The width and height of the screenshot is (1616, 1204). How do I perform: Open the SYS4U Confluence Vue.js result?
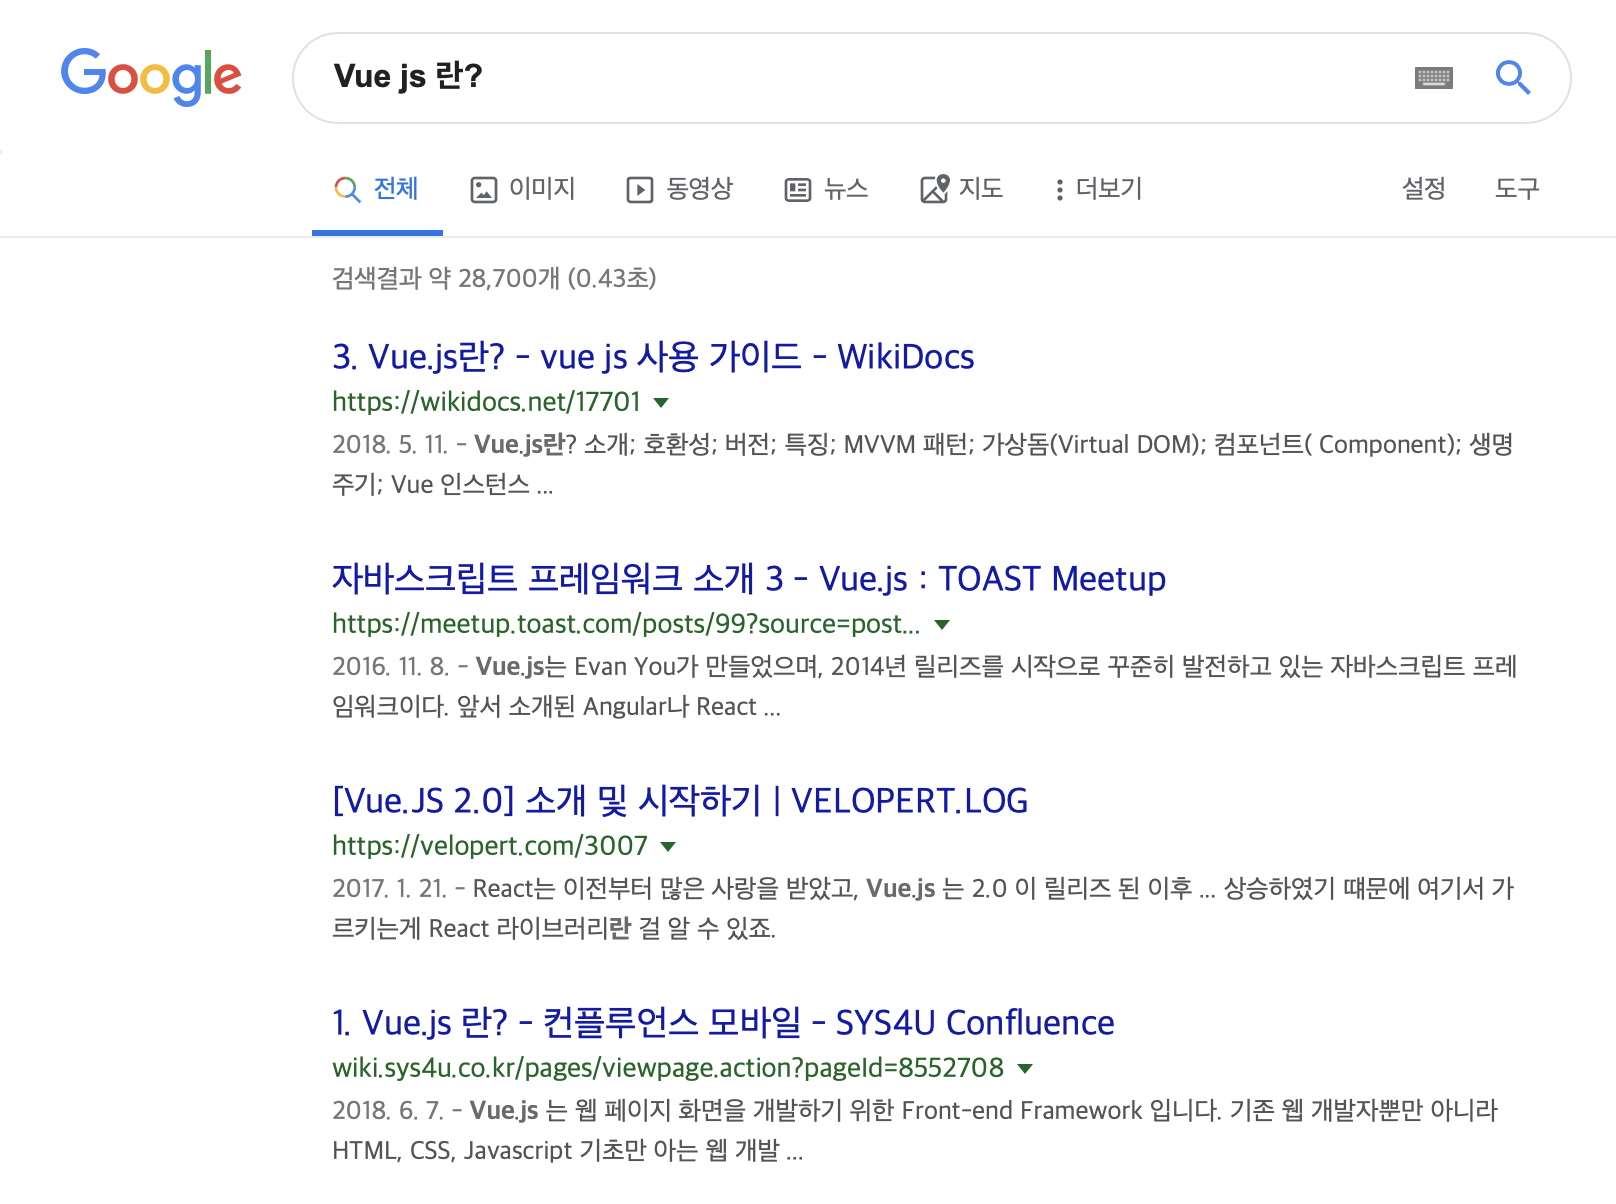click(723, 1023)
